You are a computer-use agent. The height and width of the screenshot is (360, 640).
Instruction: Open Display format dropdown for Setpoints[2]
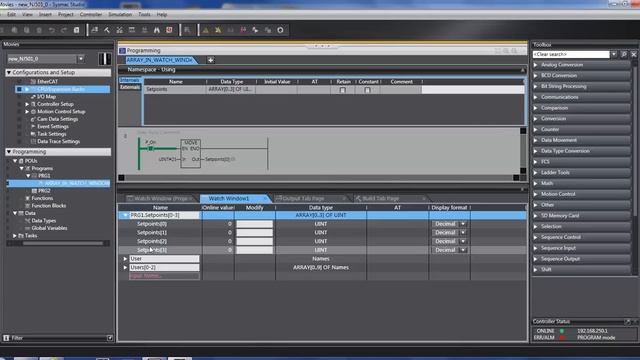point(463,241)
